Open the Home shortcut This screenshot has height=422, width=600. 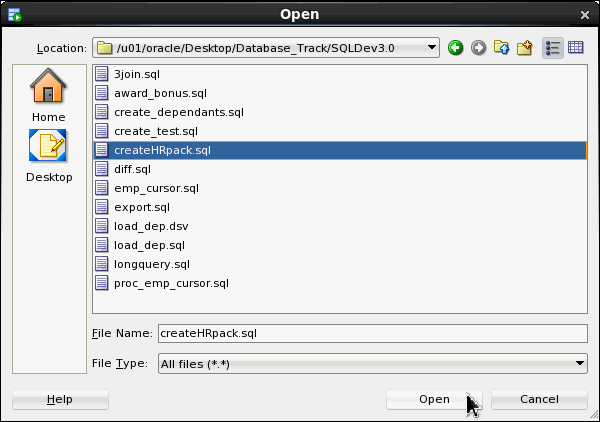coord(49,95)
